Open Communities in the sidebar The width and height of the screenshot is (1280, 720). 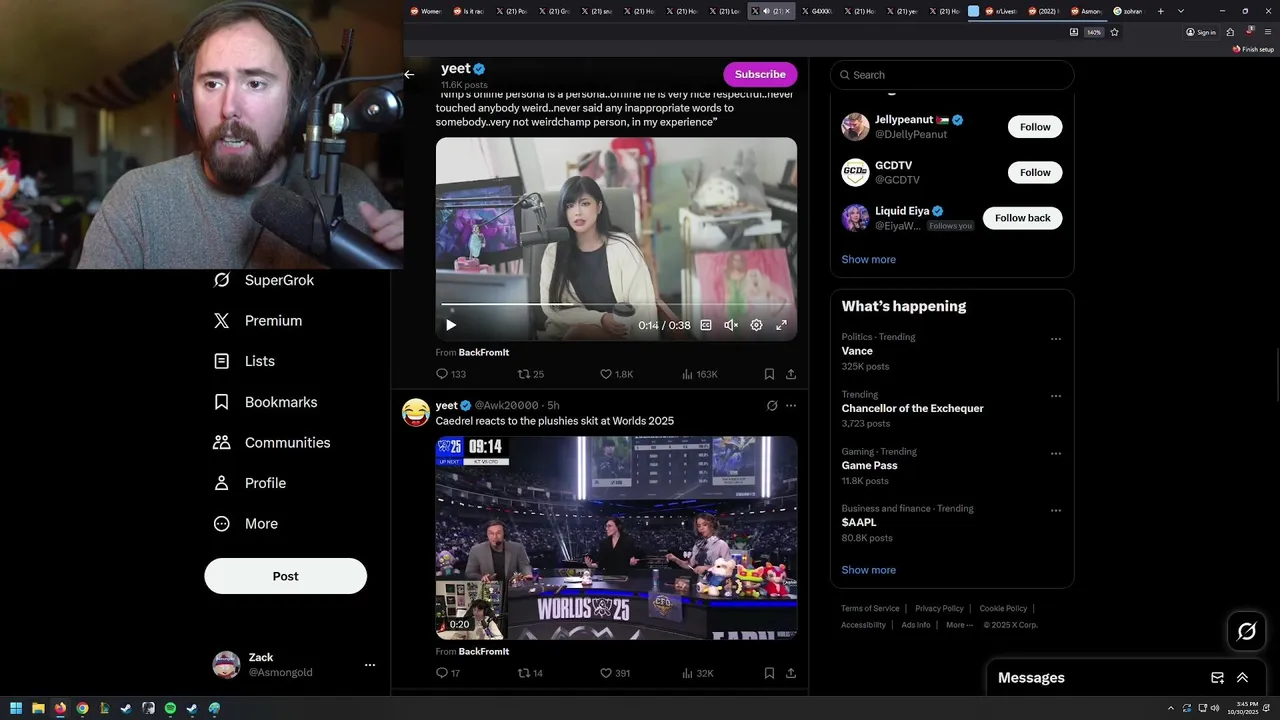tap(271, 442)
